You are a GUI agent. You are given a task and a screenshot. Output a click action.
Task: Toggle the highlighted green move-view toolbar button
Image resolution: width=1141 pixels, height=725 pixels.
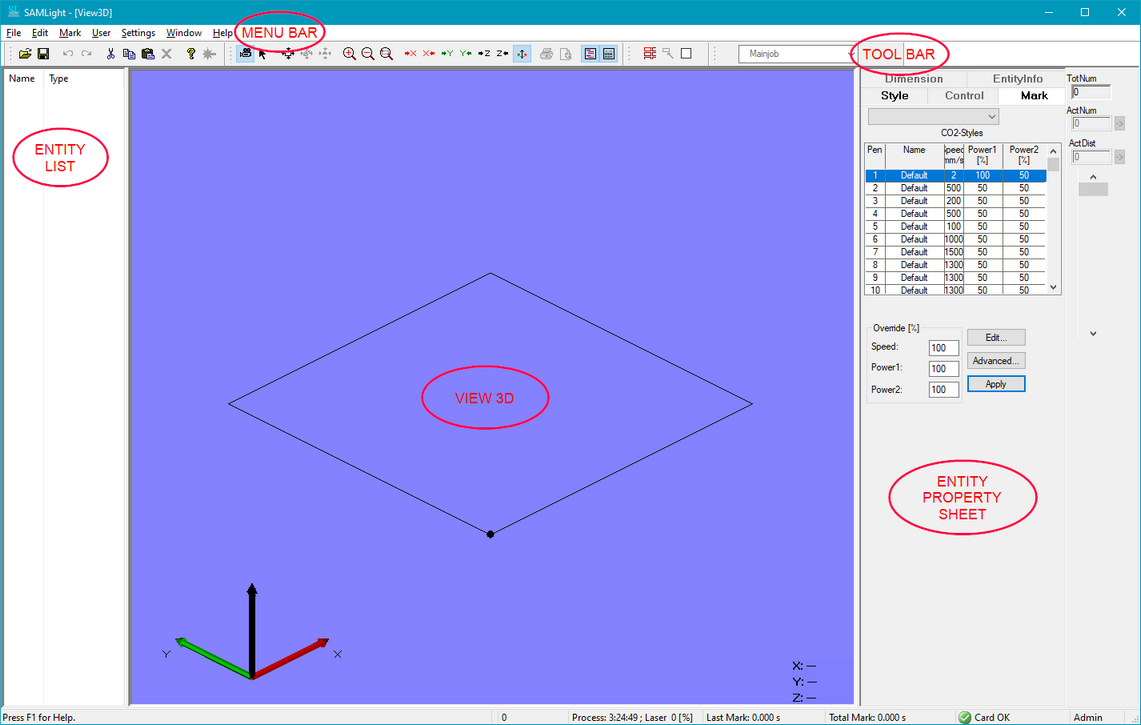(522, 54)
